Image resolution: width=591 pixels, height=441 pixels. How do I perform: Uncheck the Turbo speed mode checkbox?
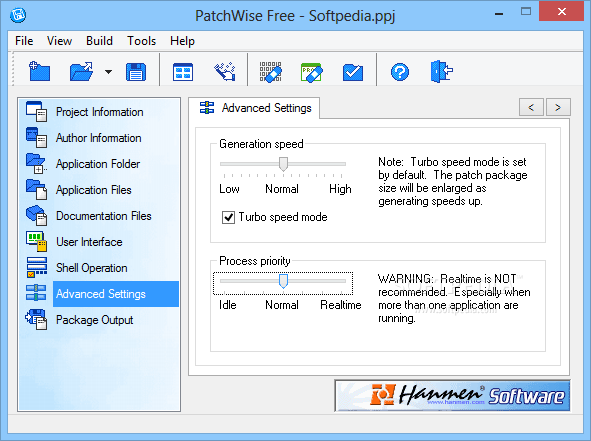pyautogui.click(x=228, y=217)
